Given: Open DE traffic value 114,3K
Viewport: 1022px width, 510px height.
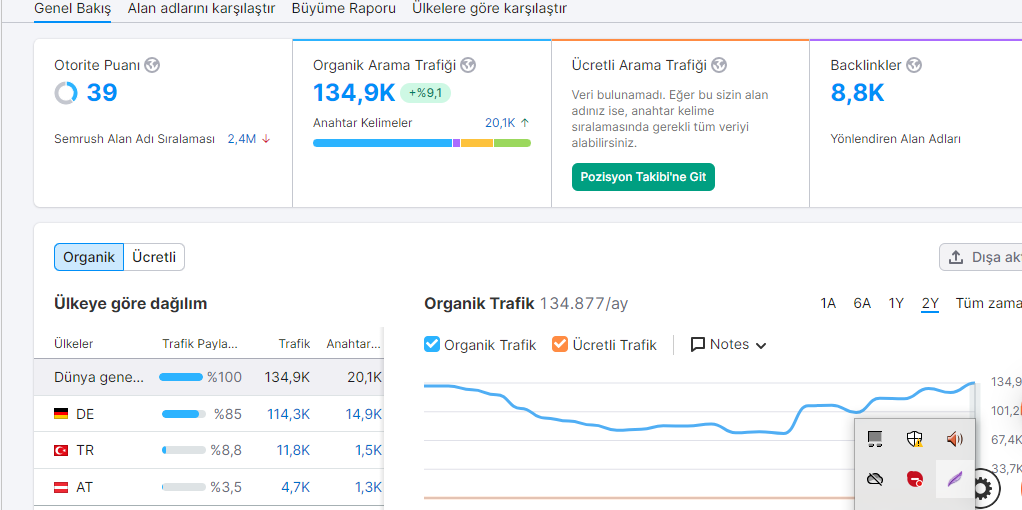Looking at the screenshot, I should point(288,413).
